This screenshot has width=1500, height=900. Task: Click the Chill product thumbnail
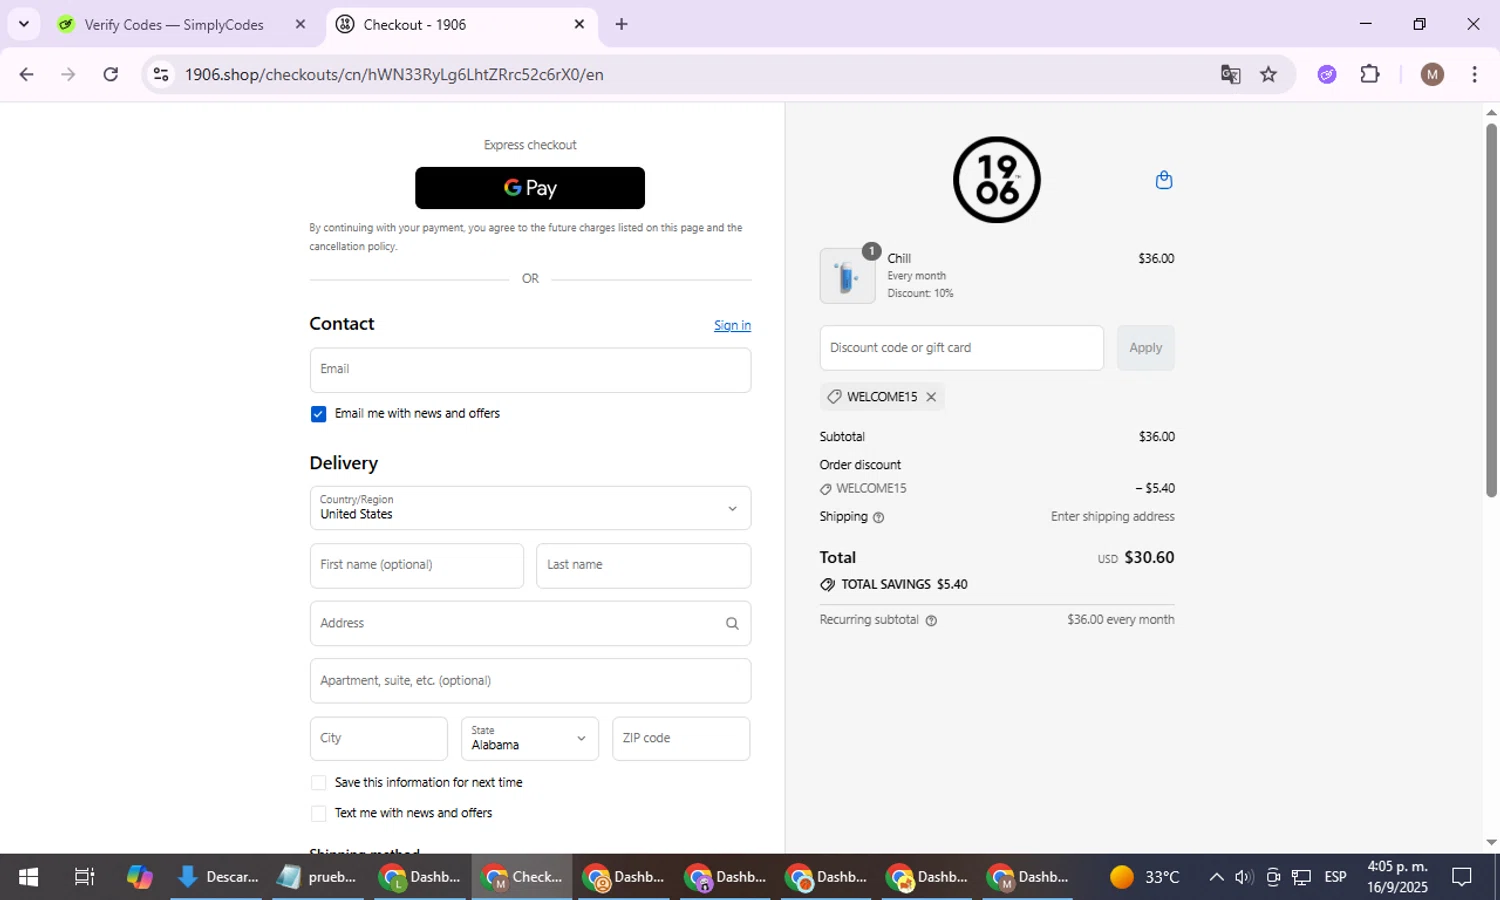(847, 276)
